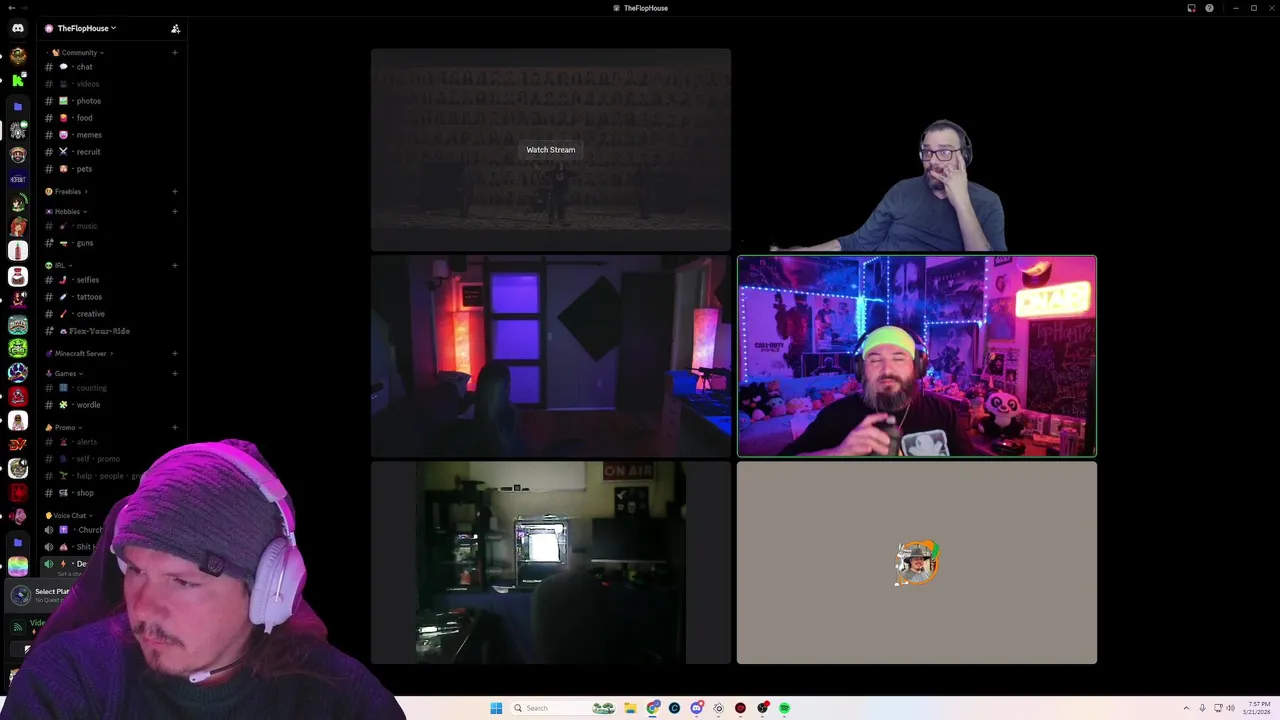This screenshot has width=1280, height=720.
Task: Add a channel to Games category
Action: point(175,373)
